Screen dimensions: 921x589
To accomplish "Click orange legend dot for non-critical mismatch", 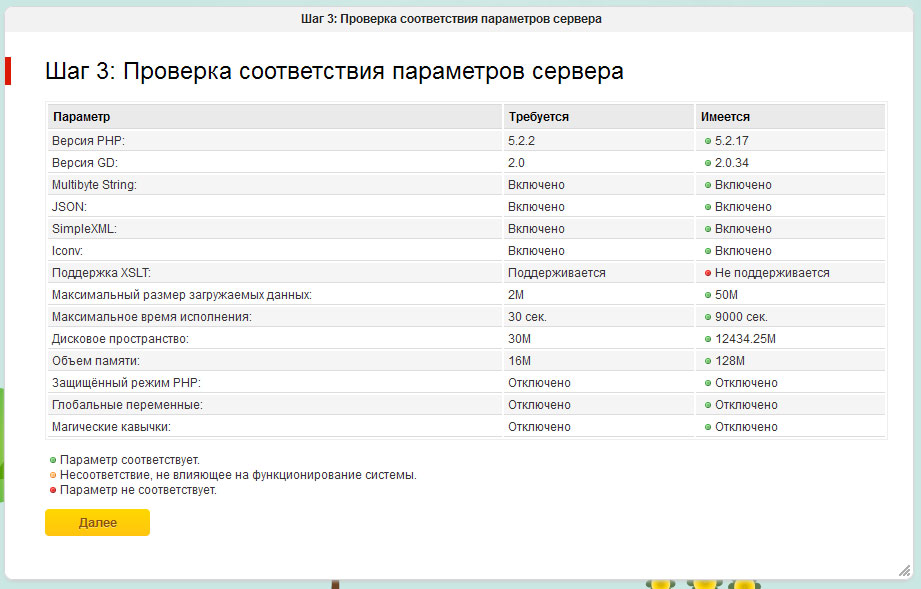I will pyautogui.click(x=53, y=475).
